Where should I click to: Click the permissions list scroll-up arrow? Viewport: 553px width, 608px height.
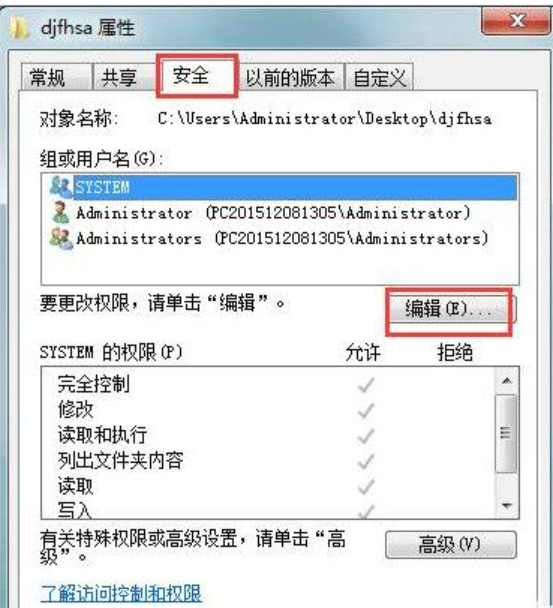(x=506, y=381)
